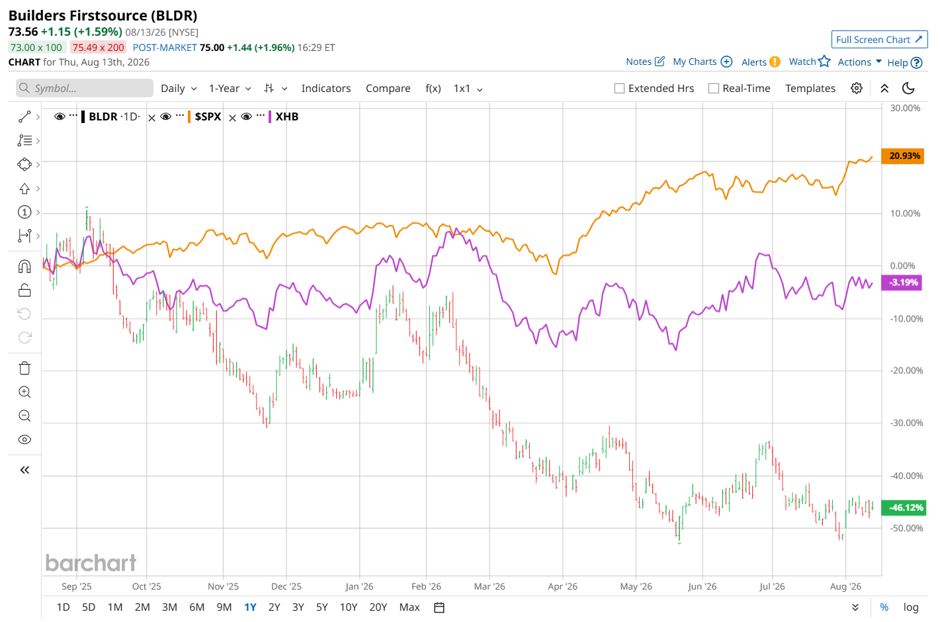Click the Full Screen Chart button

(x=879, y=40)
